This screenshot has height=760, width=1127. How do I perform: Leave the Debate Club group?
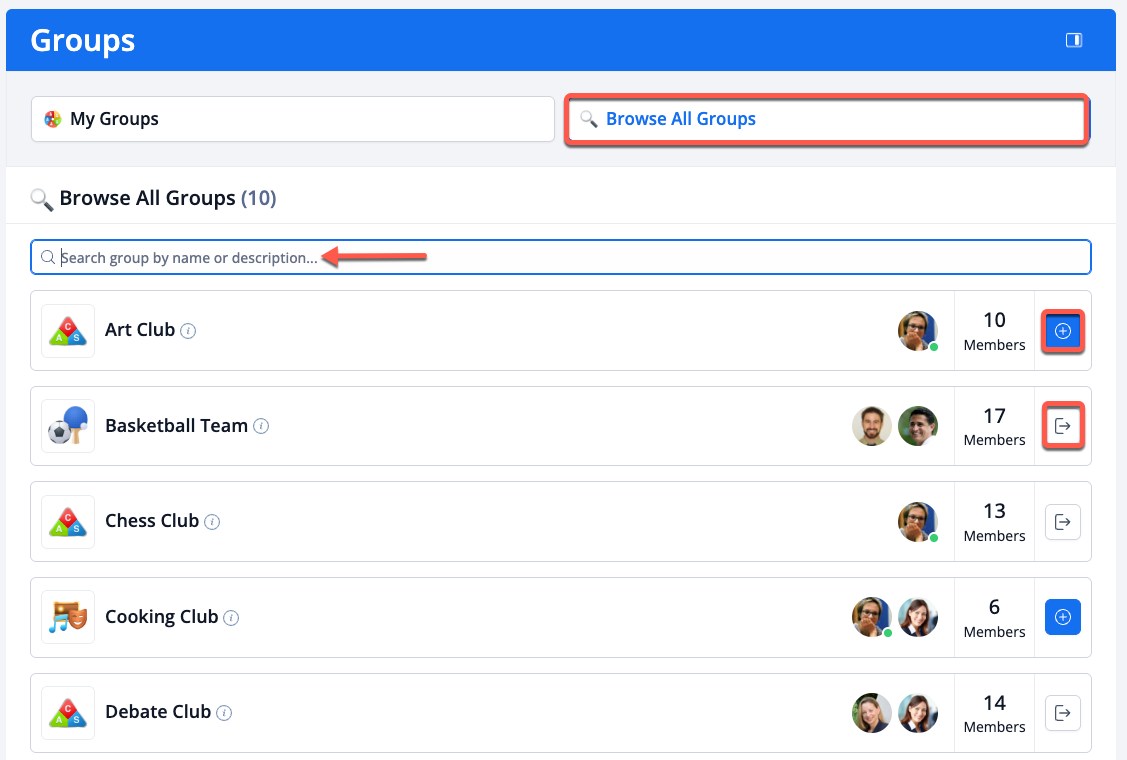(1062, 713)
